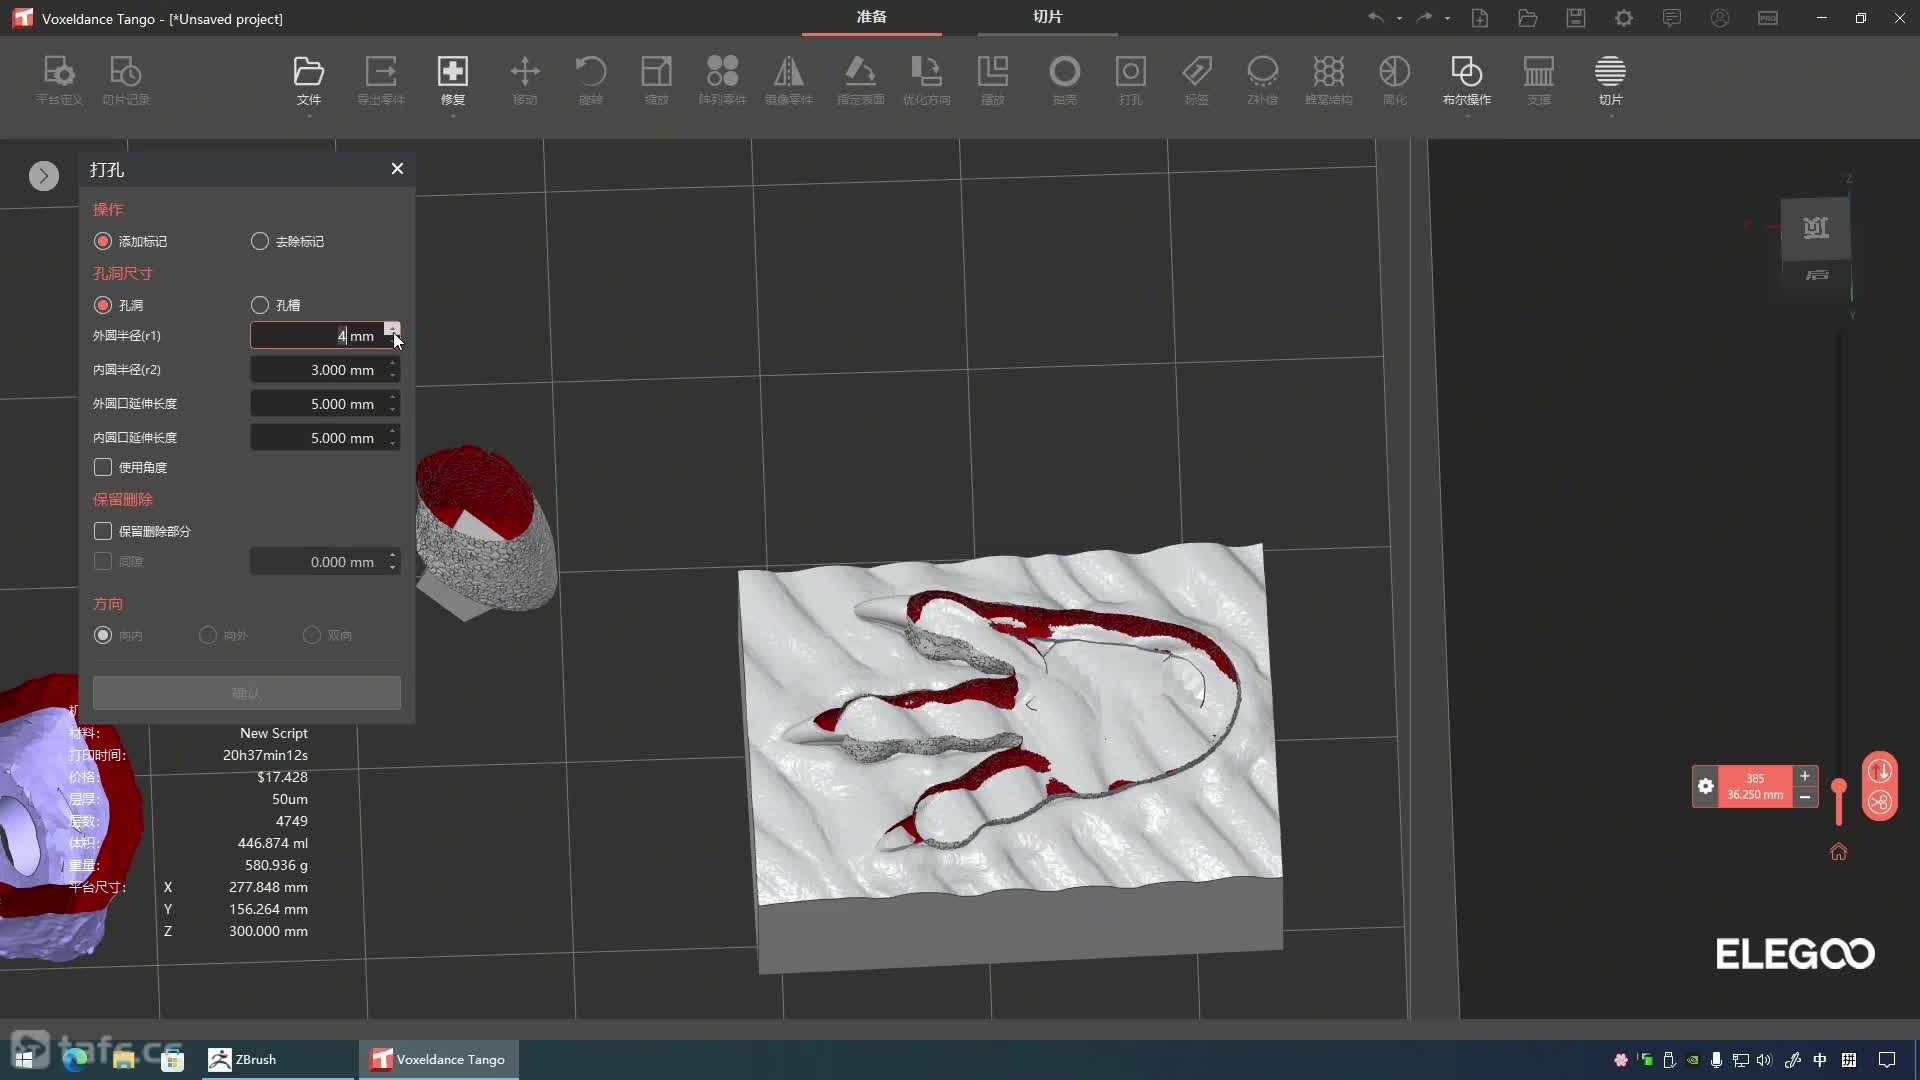Select the 旋转 (Rotate) tool

tap(591, 80)
